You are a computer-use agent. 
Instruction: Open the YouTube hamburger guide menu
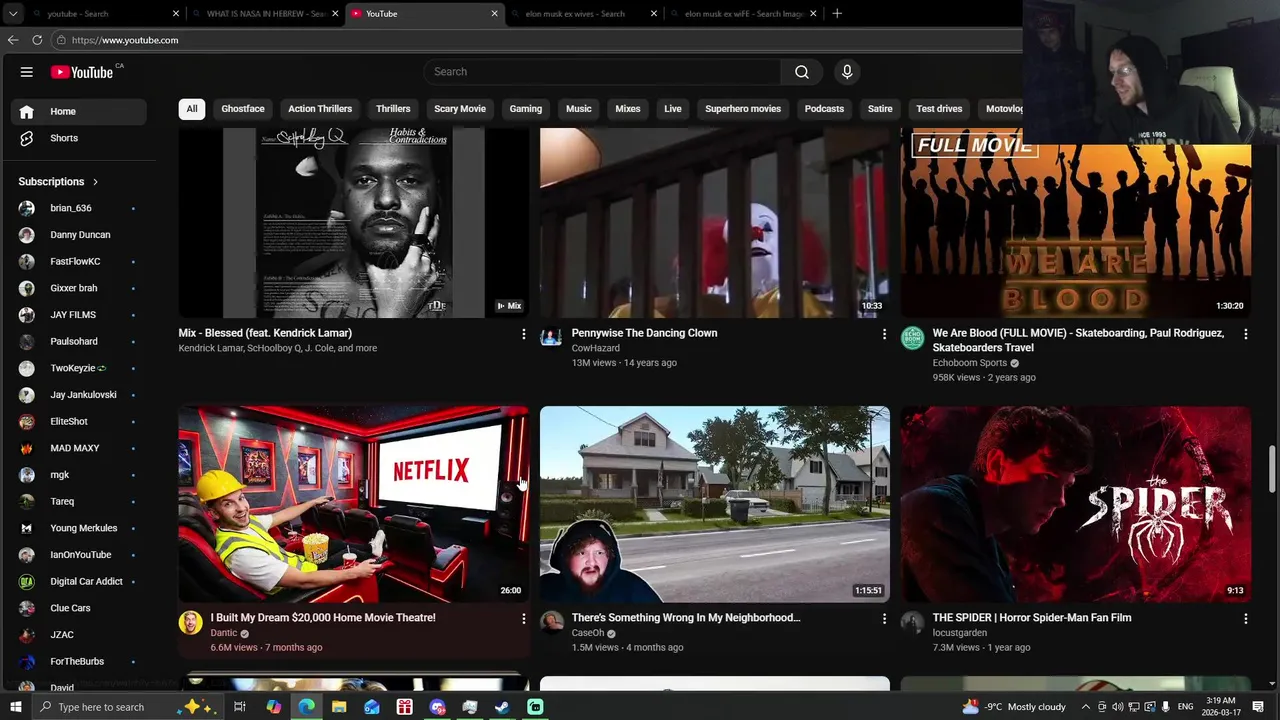point(27,72)
